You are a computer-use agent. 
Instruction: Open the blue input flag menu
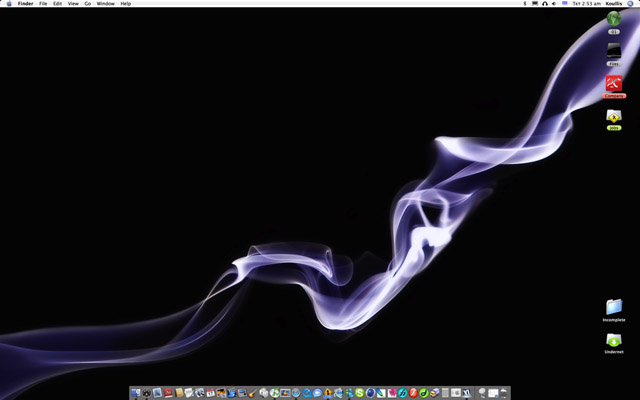[565, 3]
